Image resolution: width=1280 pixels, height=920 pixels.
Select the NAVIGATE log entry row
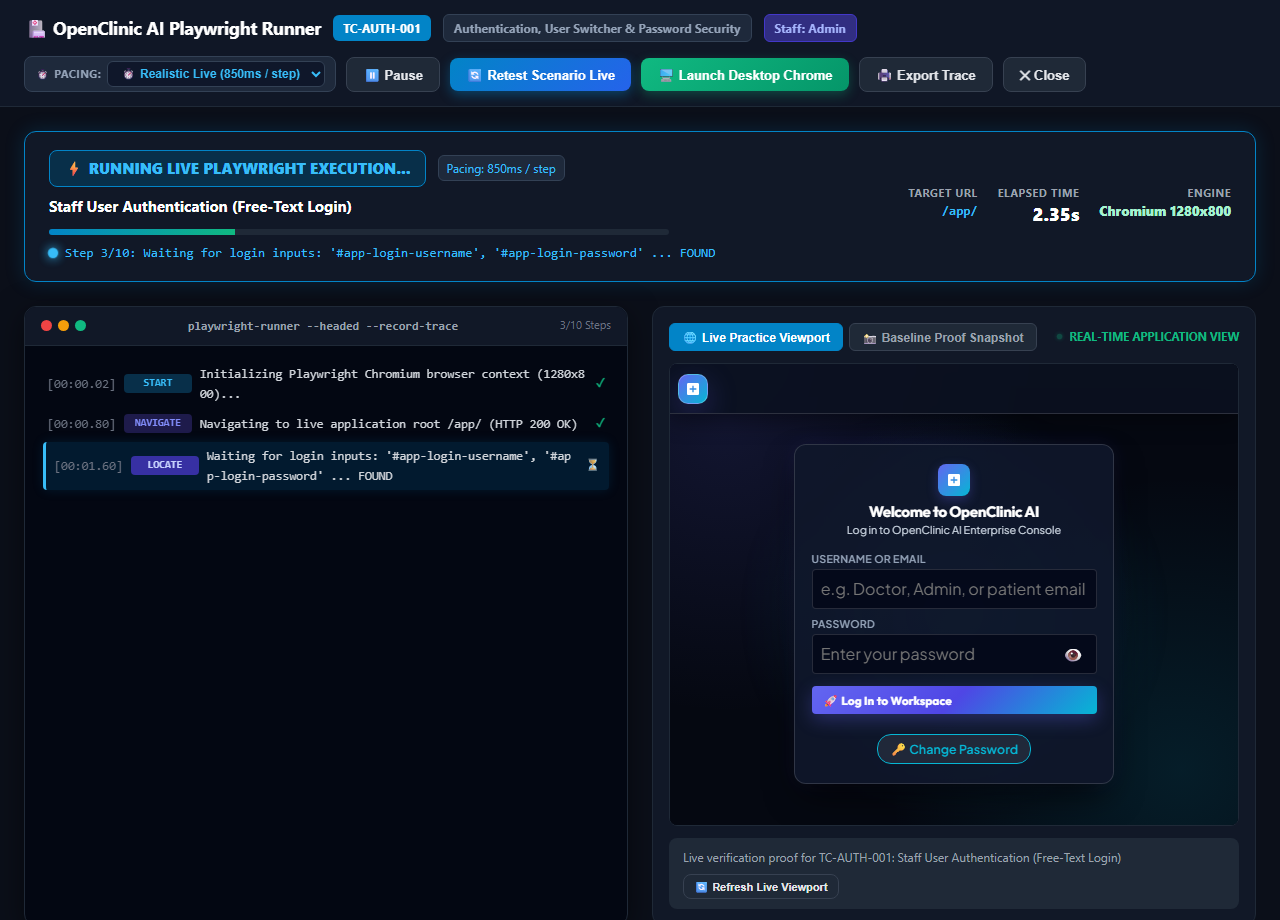[x=326, y=424]
